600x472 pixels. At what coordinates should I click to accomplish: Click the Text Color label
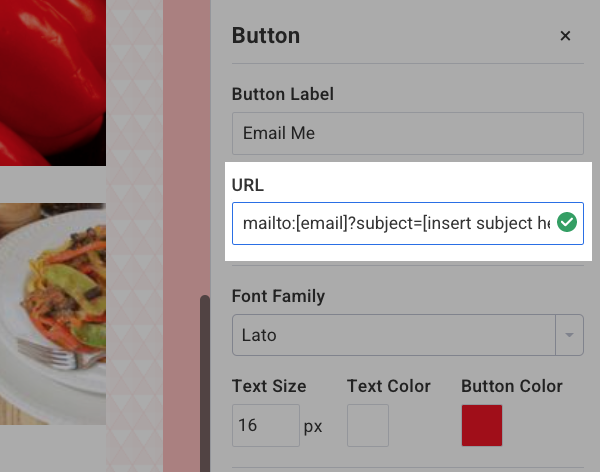[x=389, y=386]
